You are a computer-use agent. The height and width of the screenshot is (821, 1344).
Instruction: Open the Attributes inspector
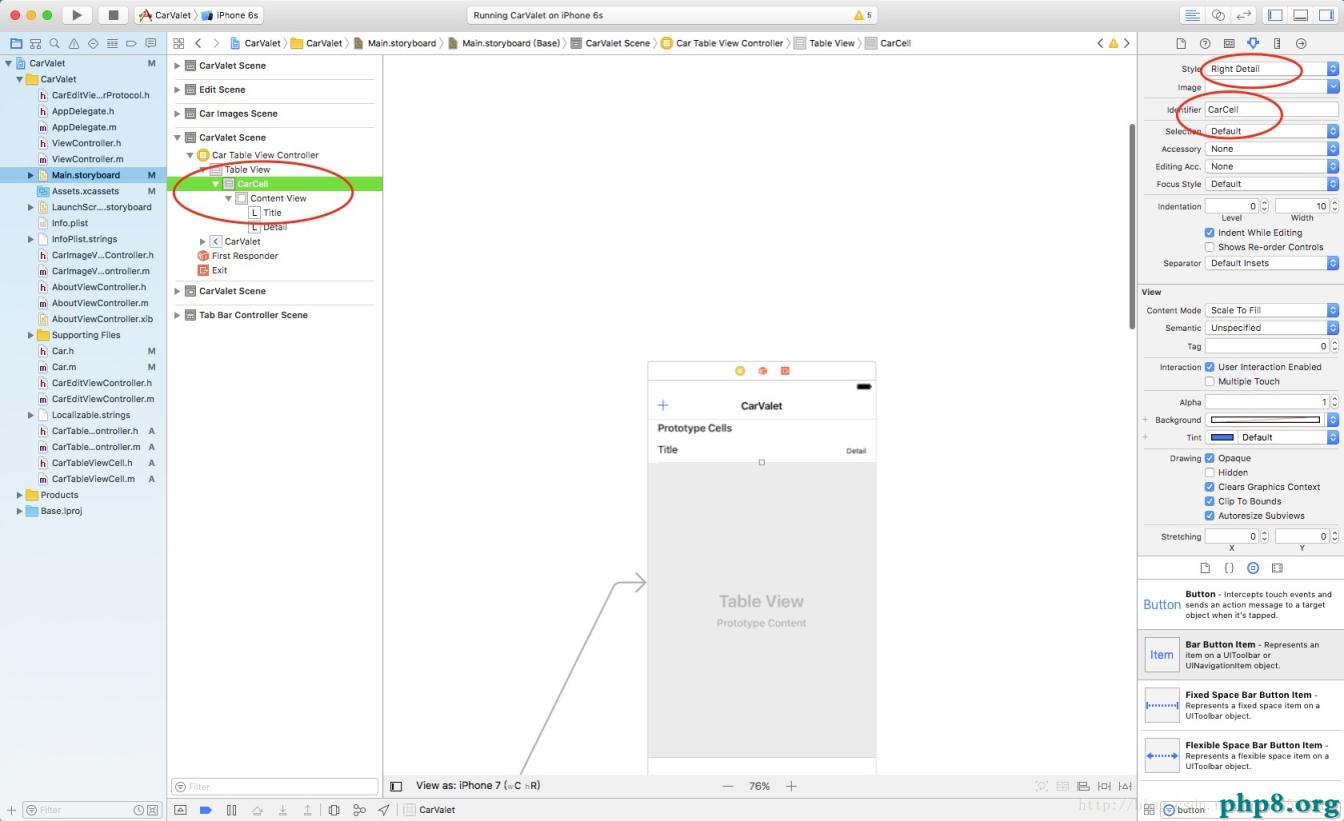click(1253, 44)
